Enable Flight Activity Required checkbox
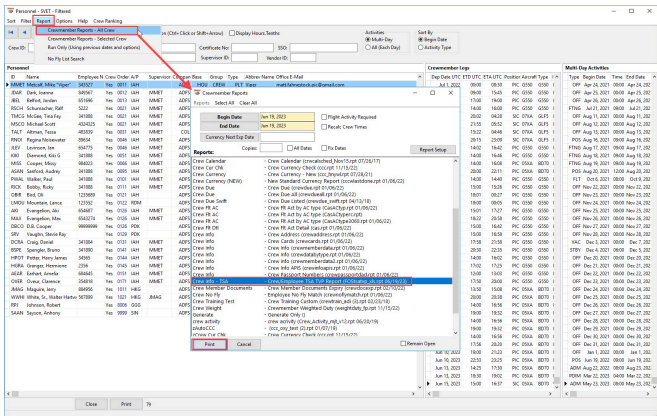Screen dimensions: 657x416 [324, 117]
